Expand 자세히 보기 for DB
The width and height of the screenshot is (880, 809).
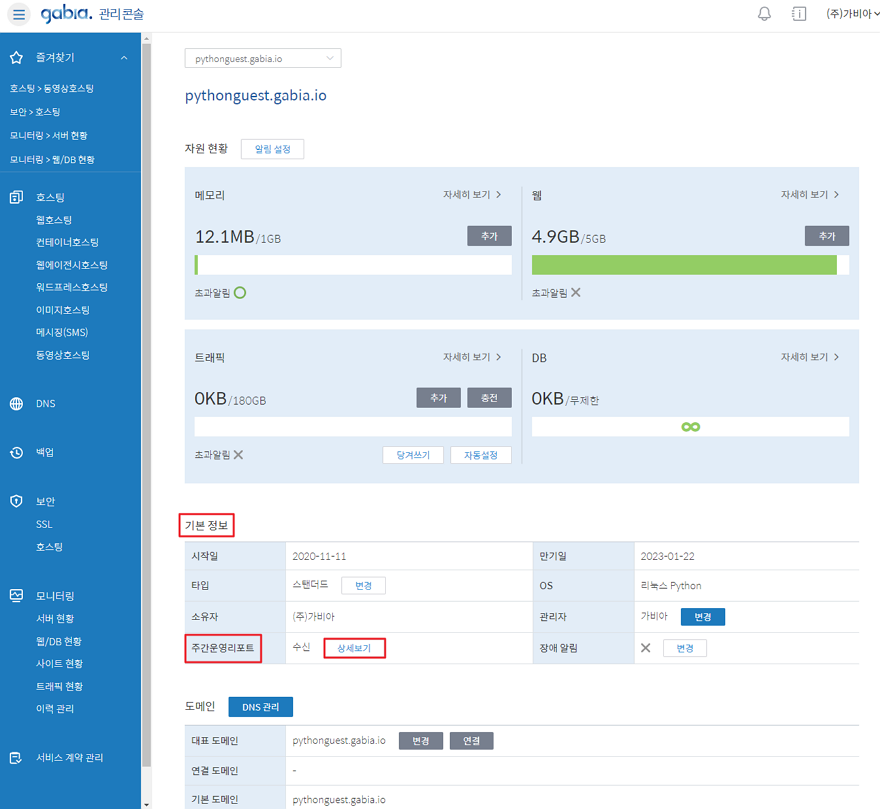[810, 357]
